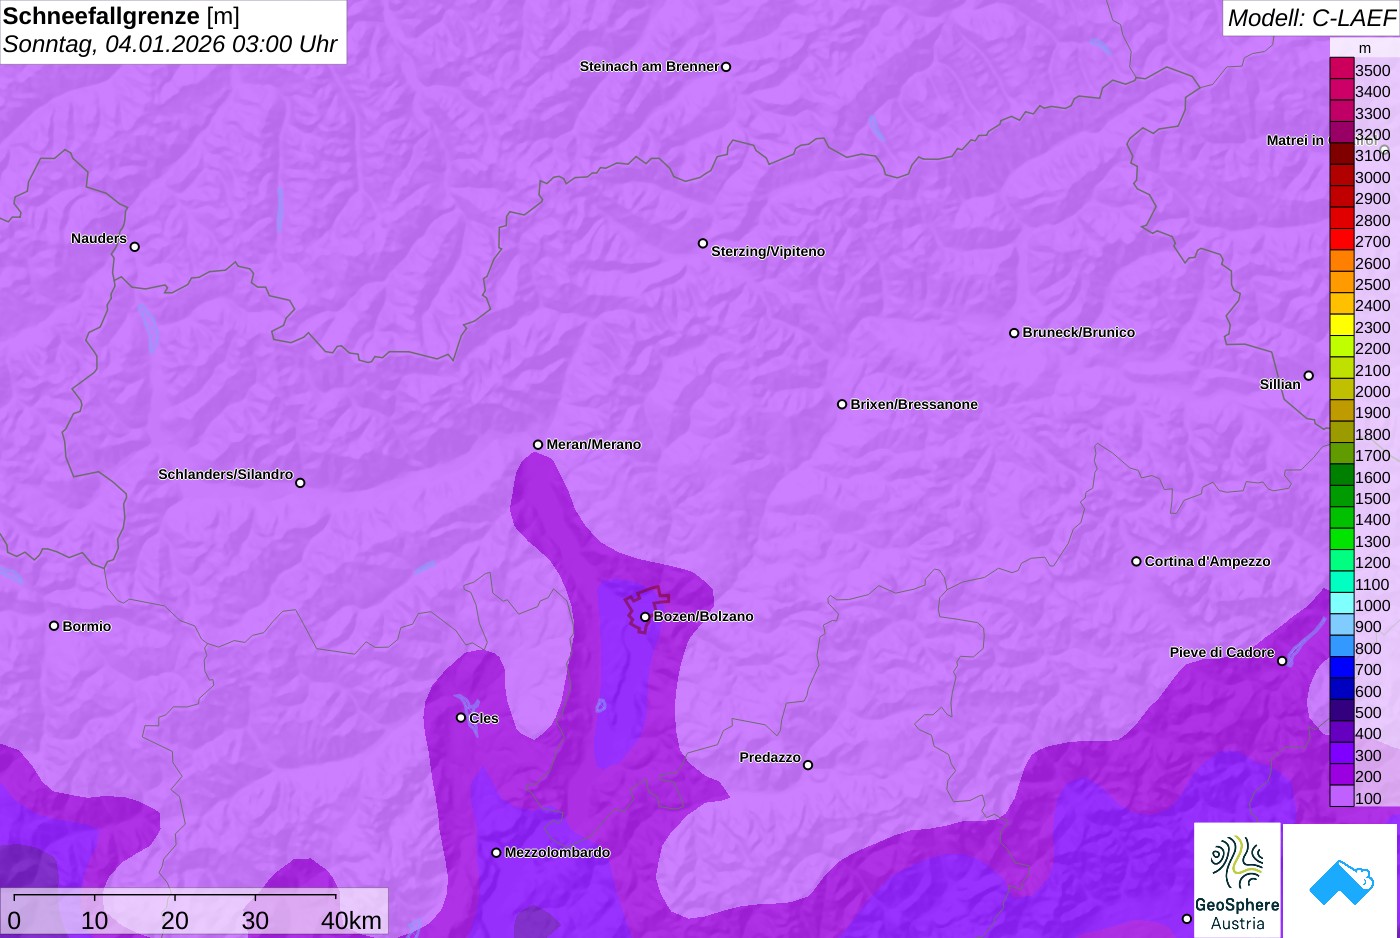The height and width of the screenshot is (938, 1400).
Task: Click the Matrei in label text
Action: tap(1295, 140)
